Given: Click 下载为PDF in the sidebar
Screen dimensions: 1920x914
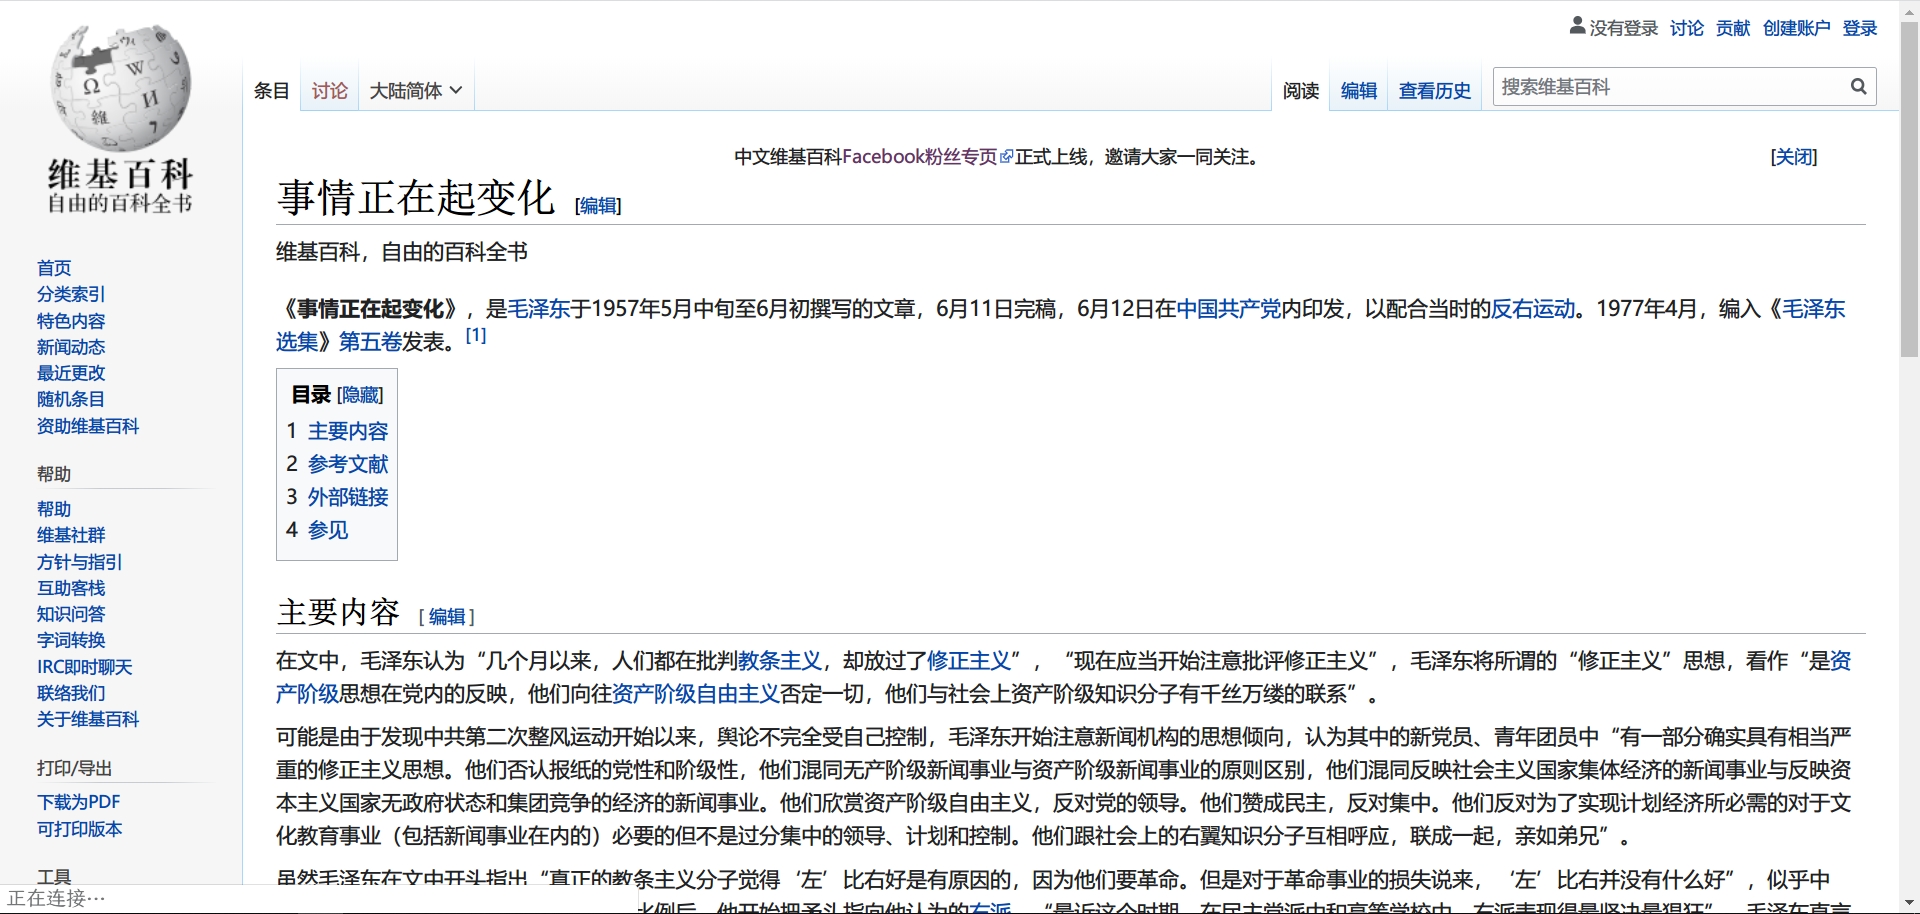Looking at the screenshot, I should (78, 802).
